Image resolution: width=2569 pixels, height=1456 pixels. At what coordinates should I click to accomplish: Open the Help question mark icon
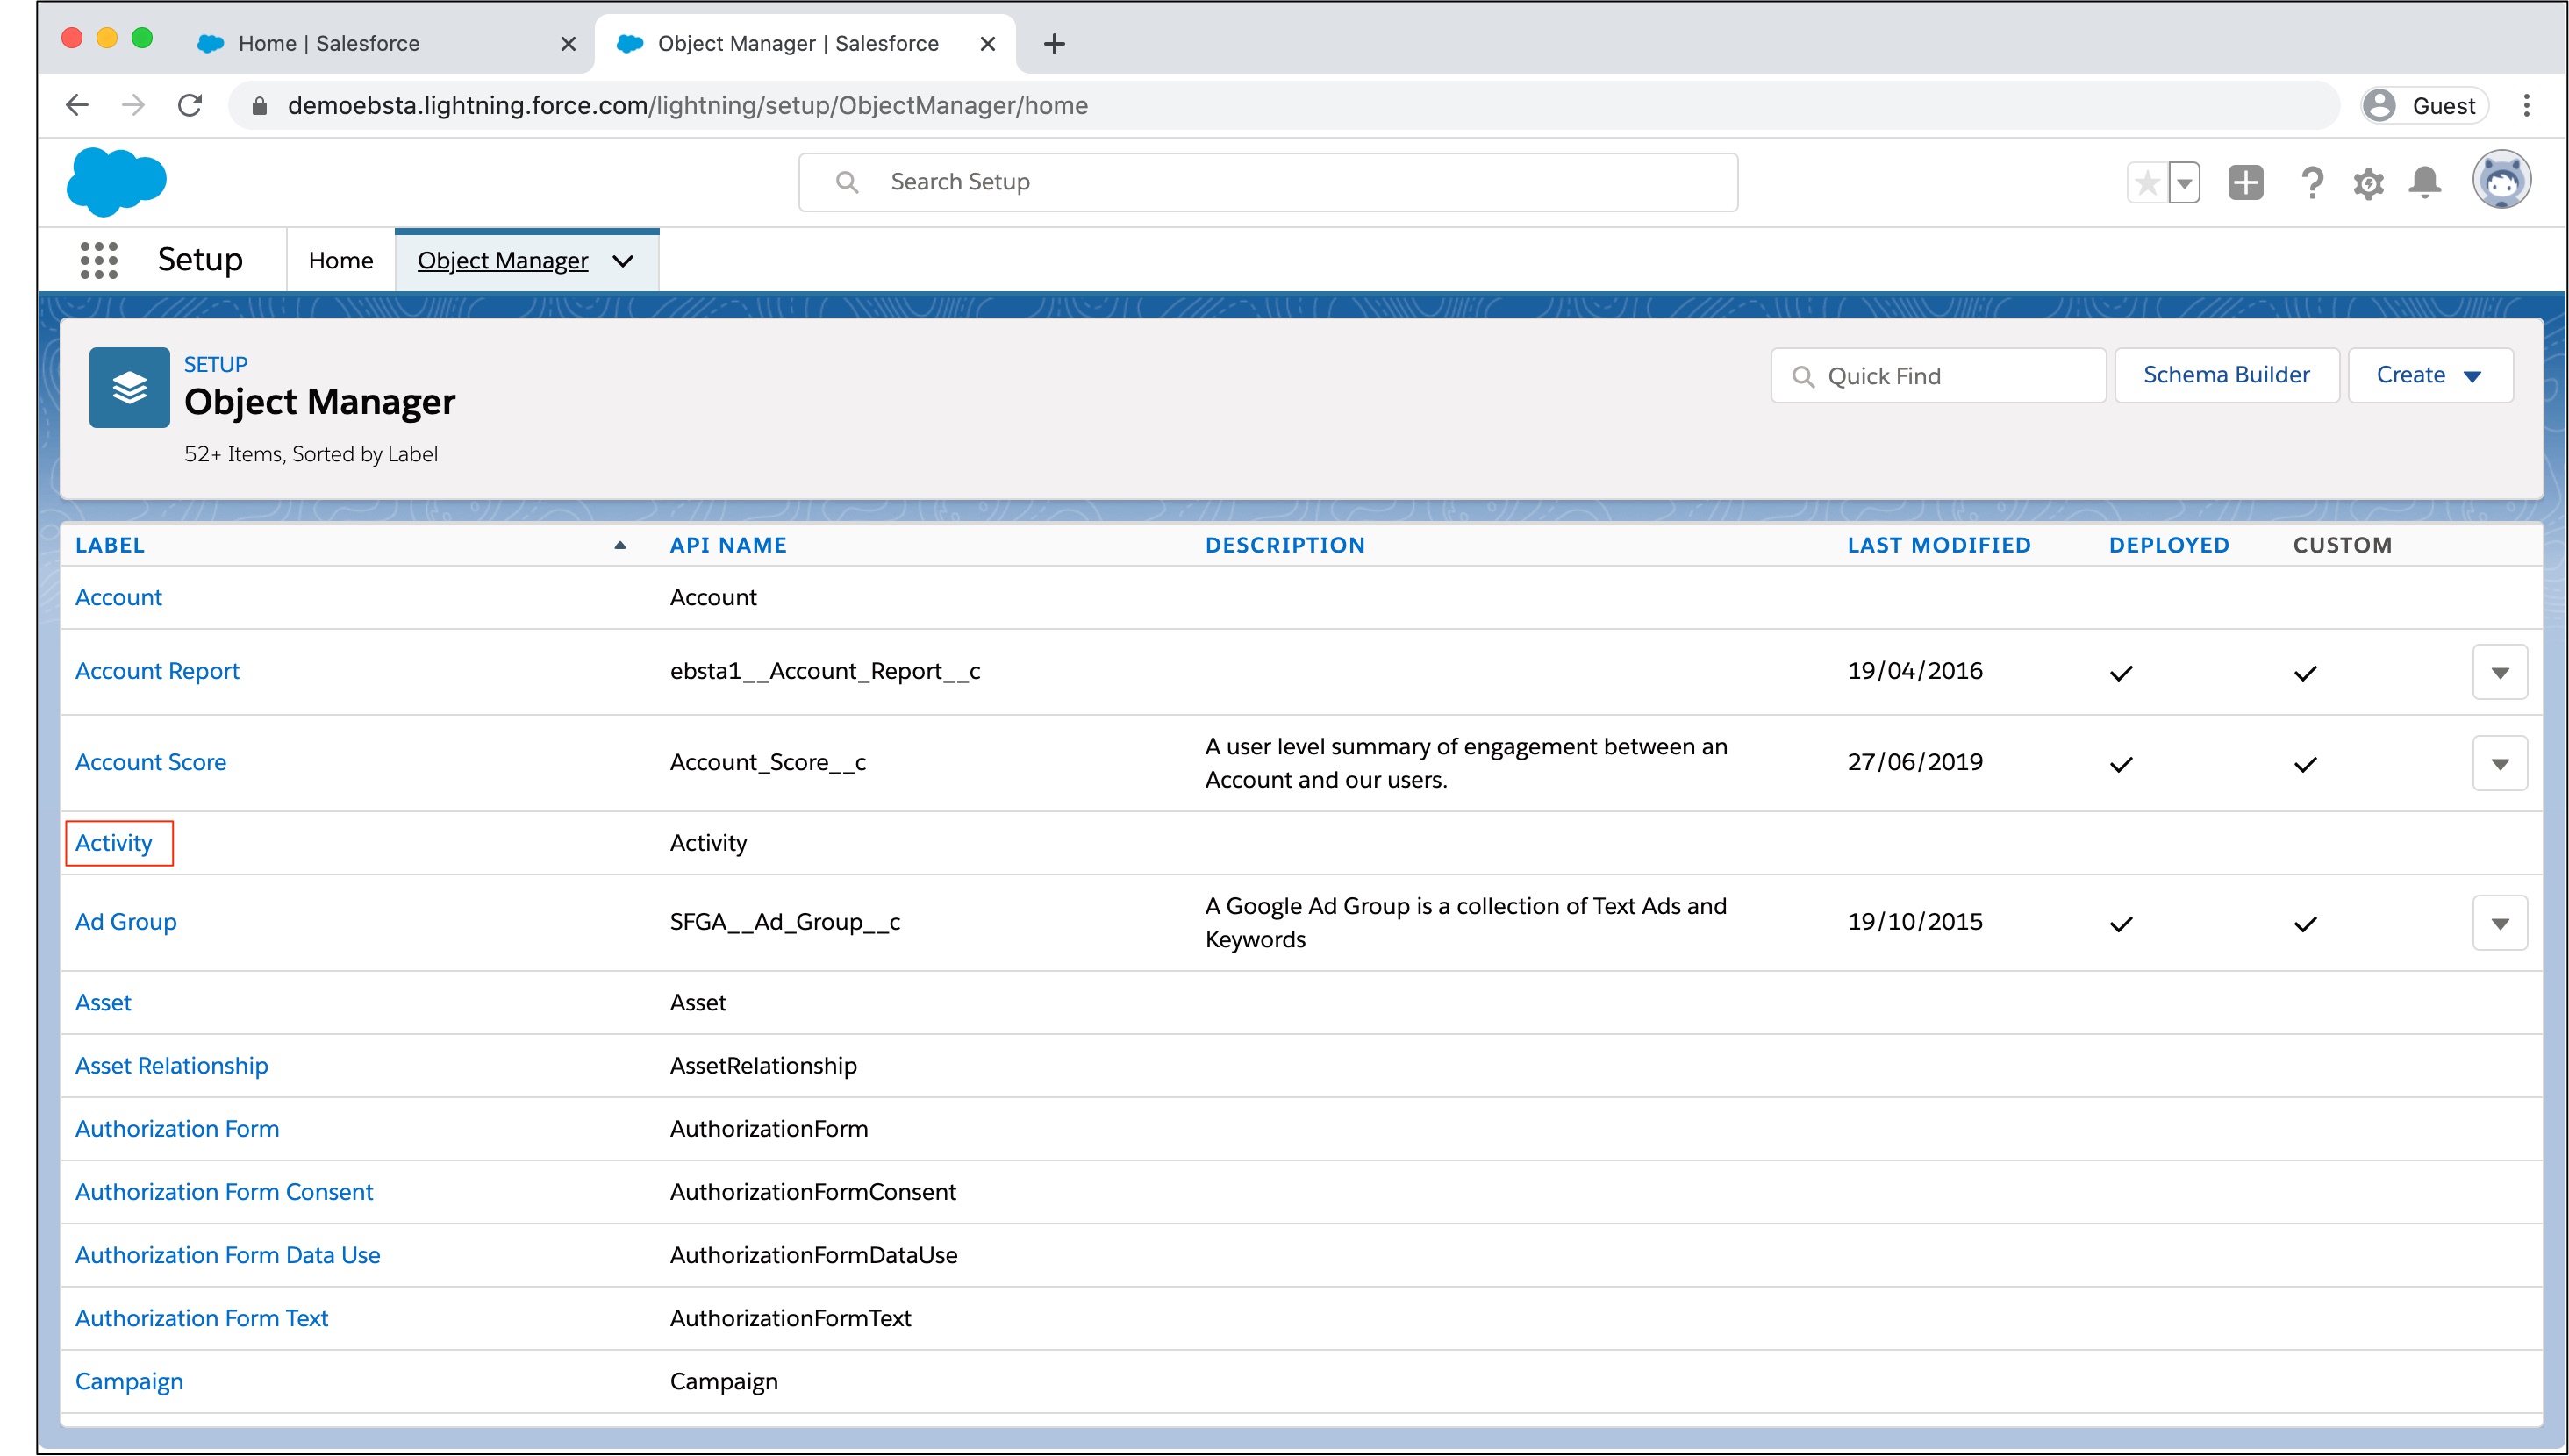tap(2311, 183)
